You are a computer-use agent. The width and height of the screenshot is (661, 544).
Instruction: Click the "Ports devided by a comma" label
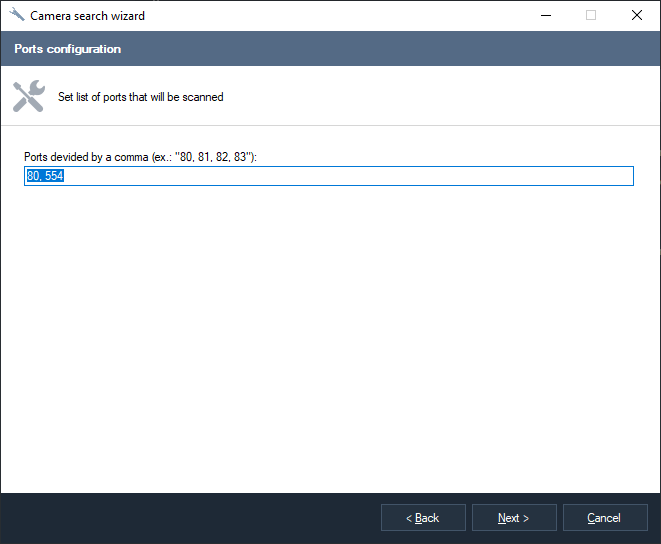coord(141,157)
